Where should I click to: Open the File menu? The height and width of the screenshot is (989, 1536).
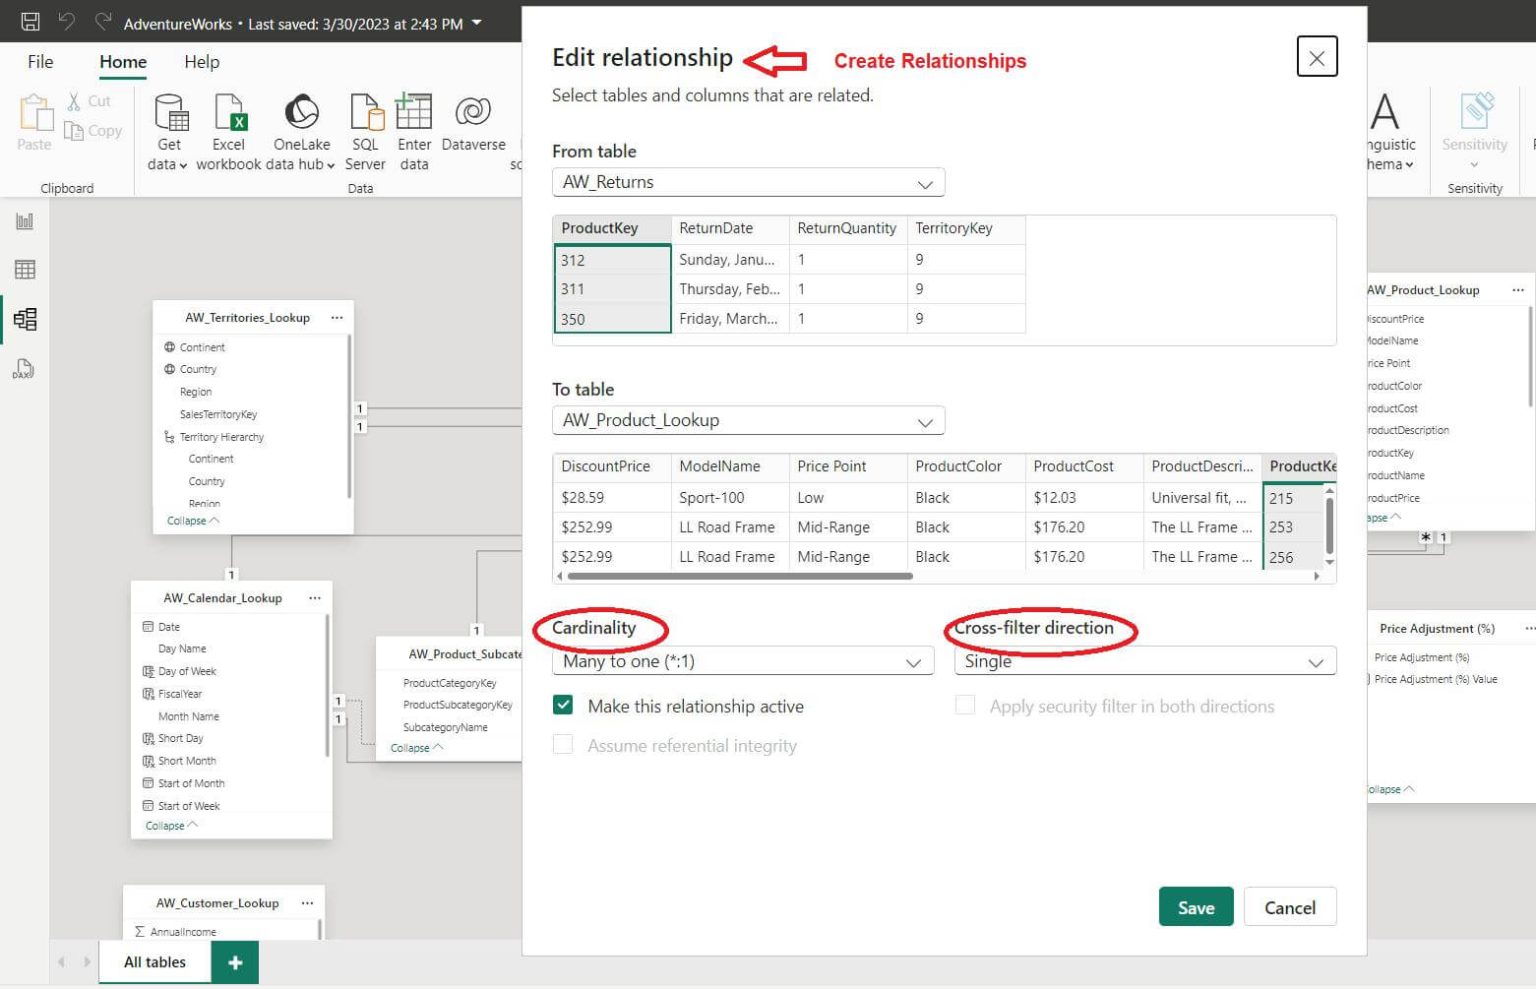click(40, 61)
